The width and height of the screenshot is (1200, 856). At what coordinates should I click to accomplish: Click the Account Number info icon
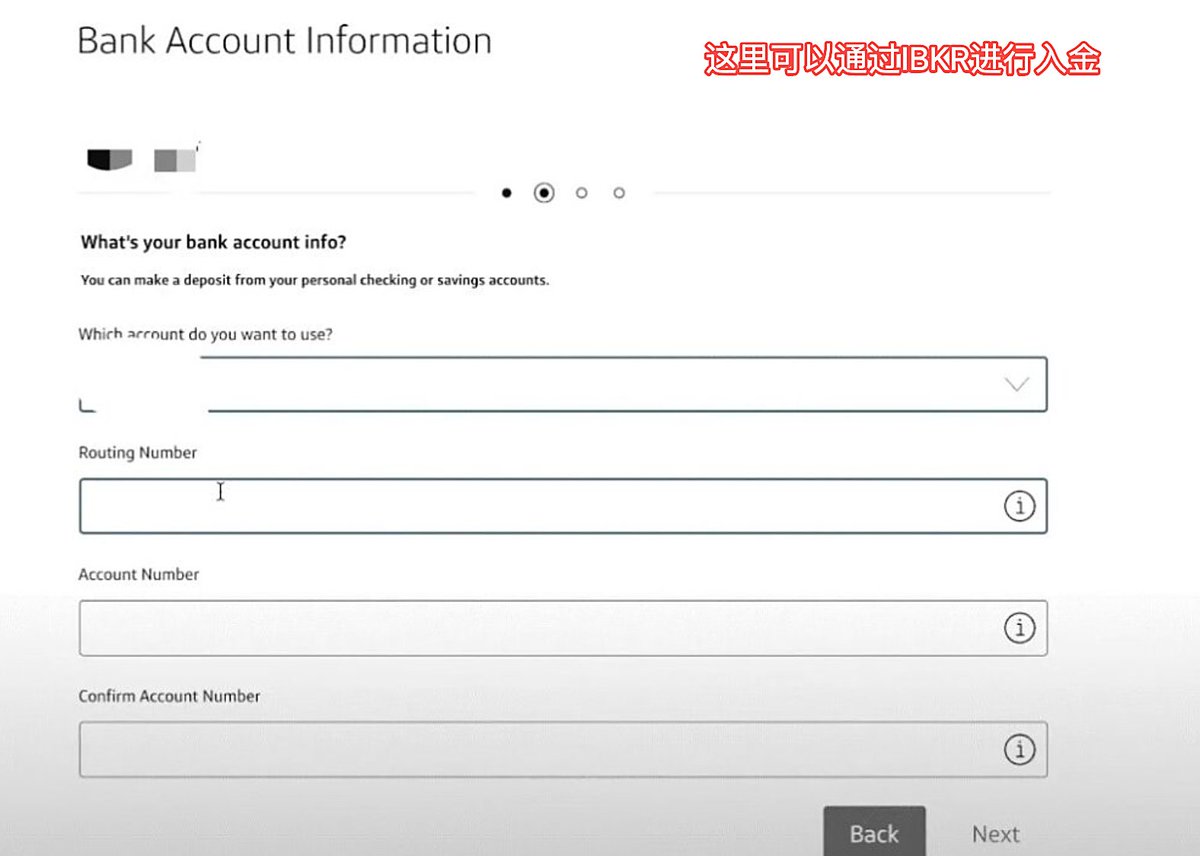[x=1019, y=629]
